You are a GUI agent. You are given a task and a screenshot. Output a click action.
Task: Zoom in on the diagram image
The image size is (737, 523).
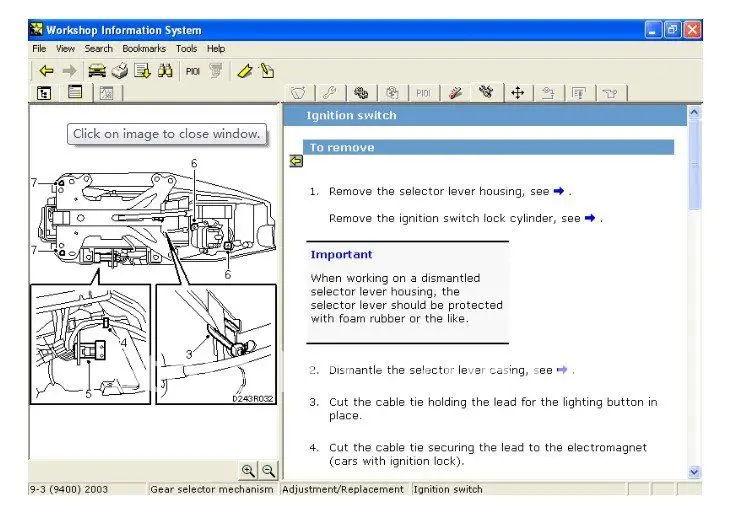click(x=248, y=470)
